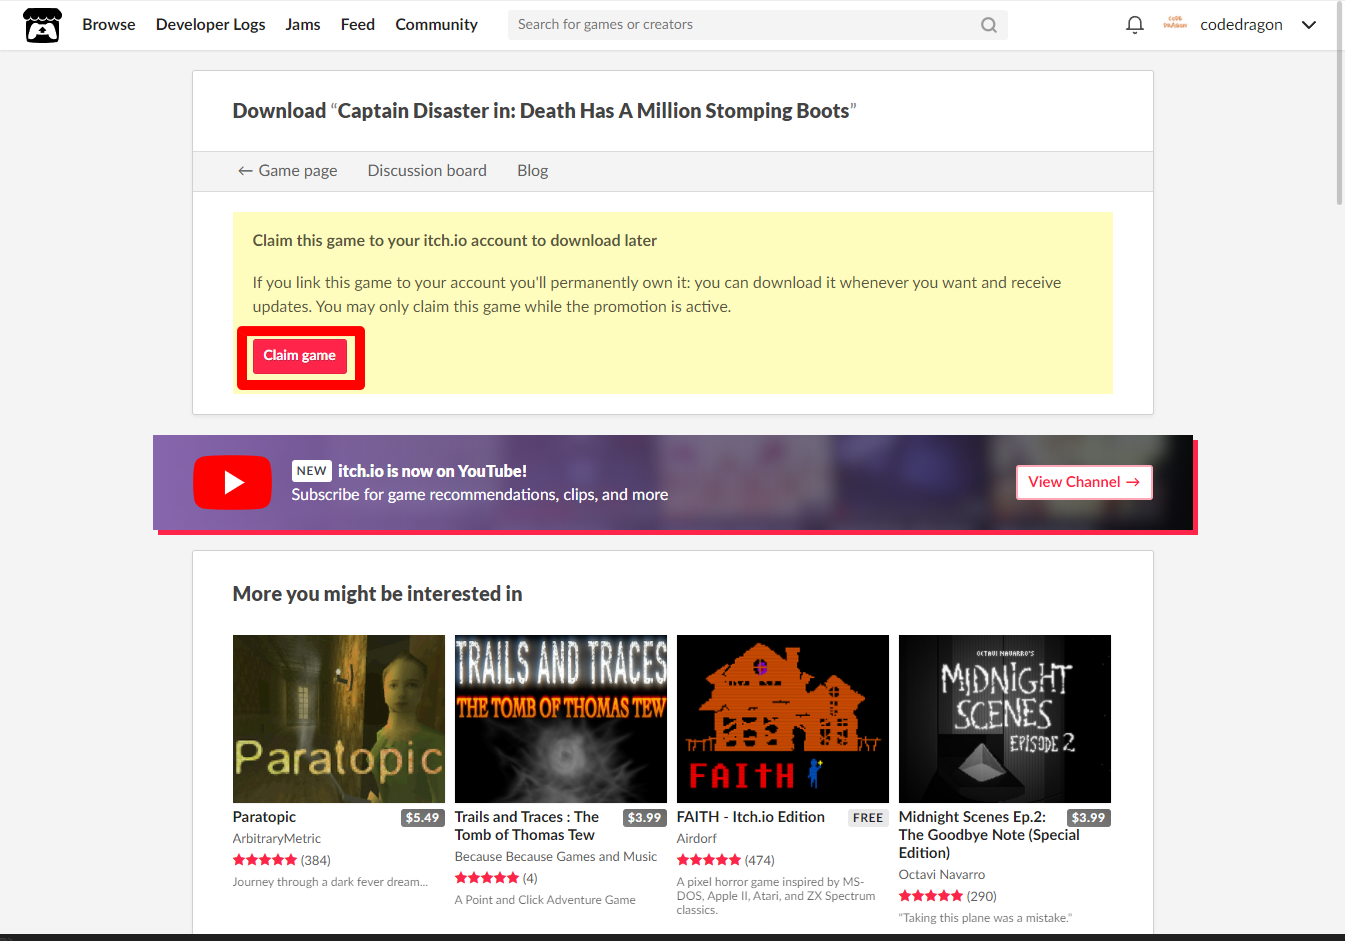Click the (384) ratings count
This screenshot has height=941, width=1345.
click(316, 860)
